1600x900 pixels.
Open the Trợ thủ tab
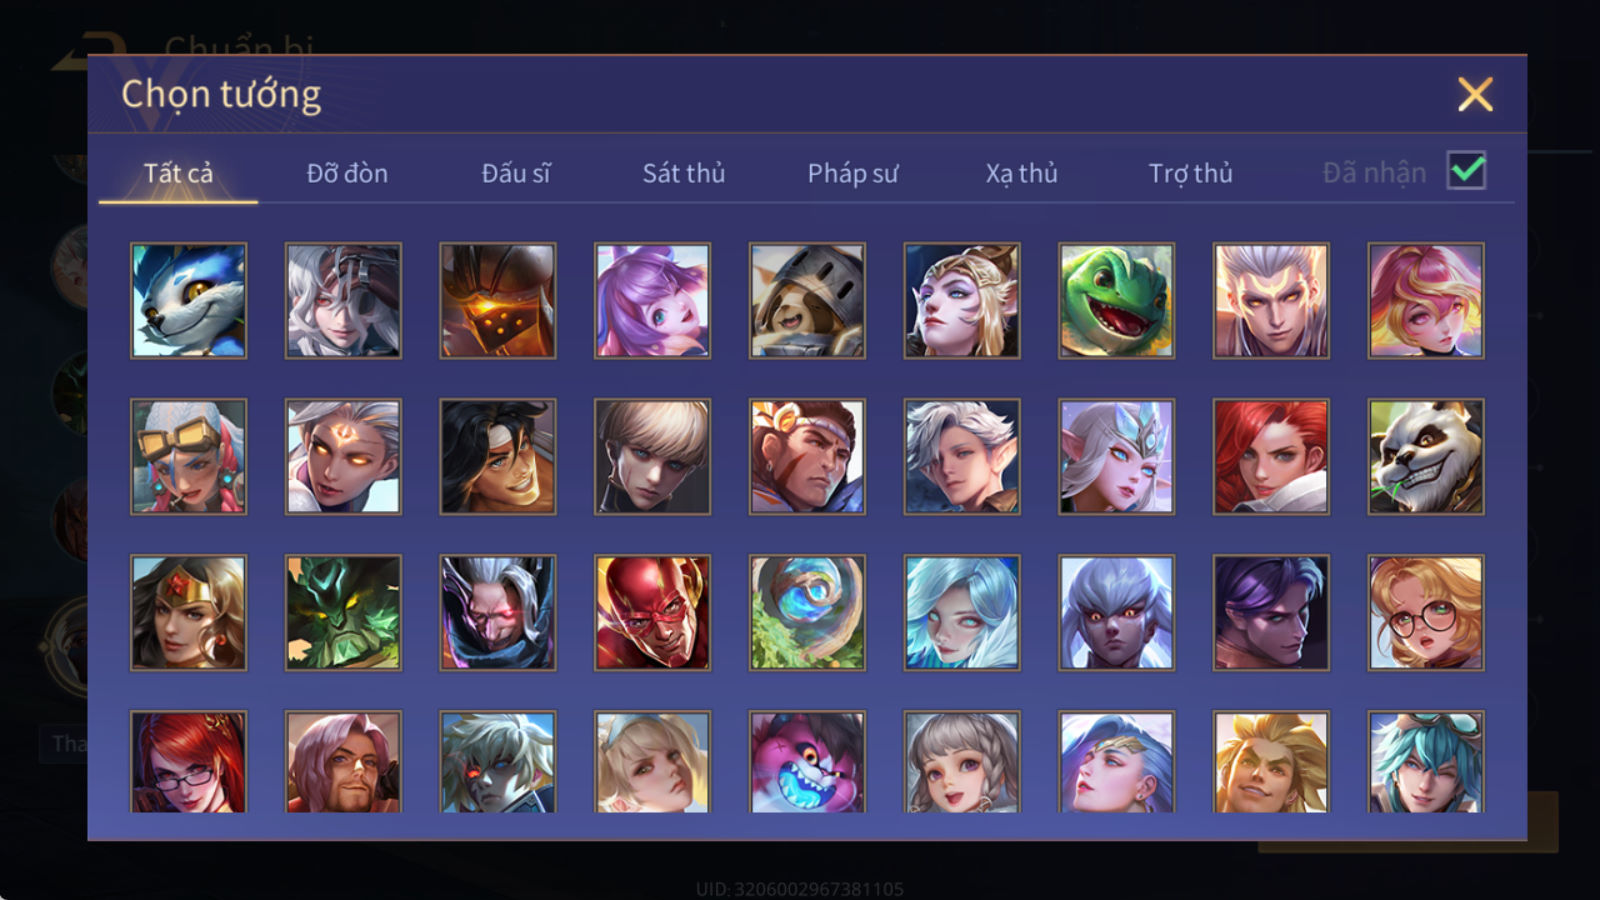coord(1190,173)
